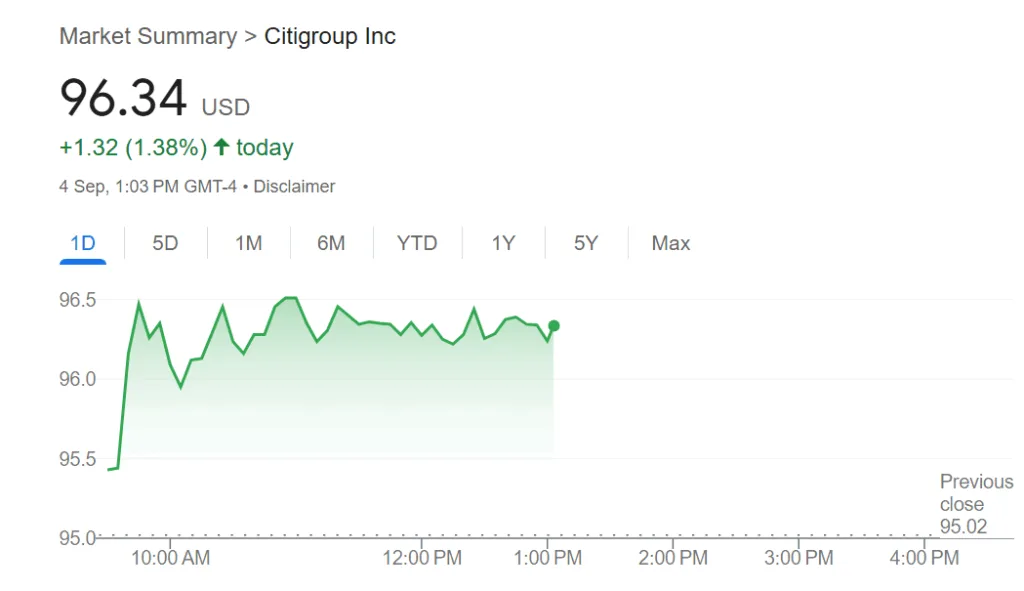Switch to the 5D tab
Image resolution: width=1024 pixels, height=591 pixels.
[165, 243]
